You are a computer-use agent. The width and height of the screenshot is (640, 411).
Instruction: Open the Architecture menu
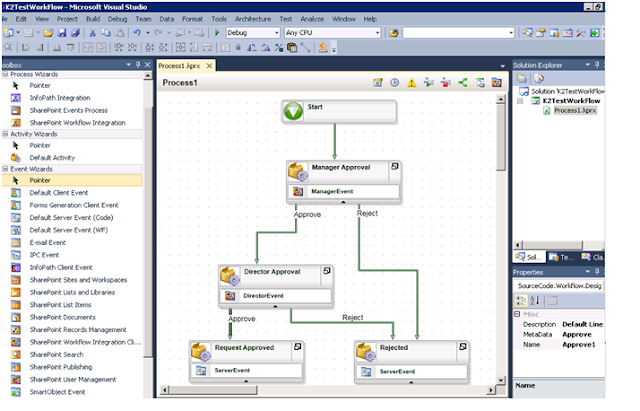point(253,19)
